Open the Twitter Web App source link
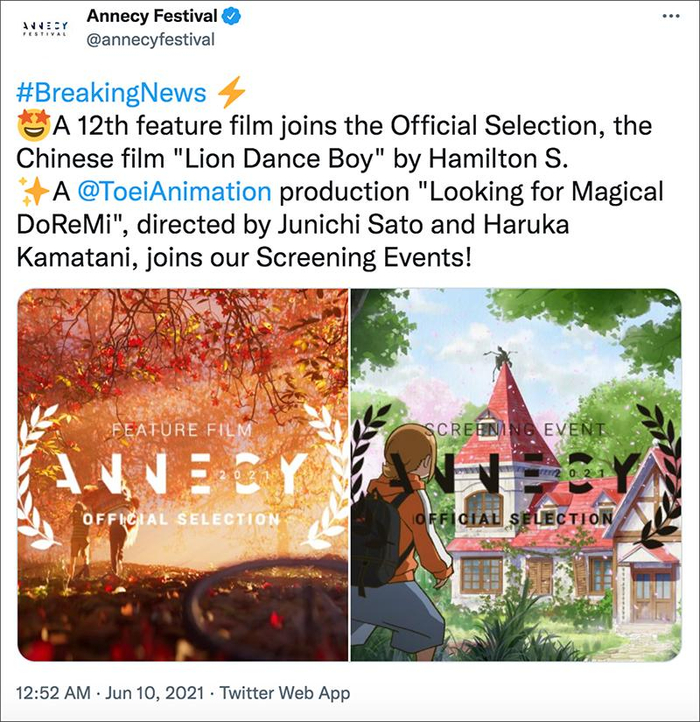700x722 pixels. (285, 693)
